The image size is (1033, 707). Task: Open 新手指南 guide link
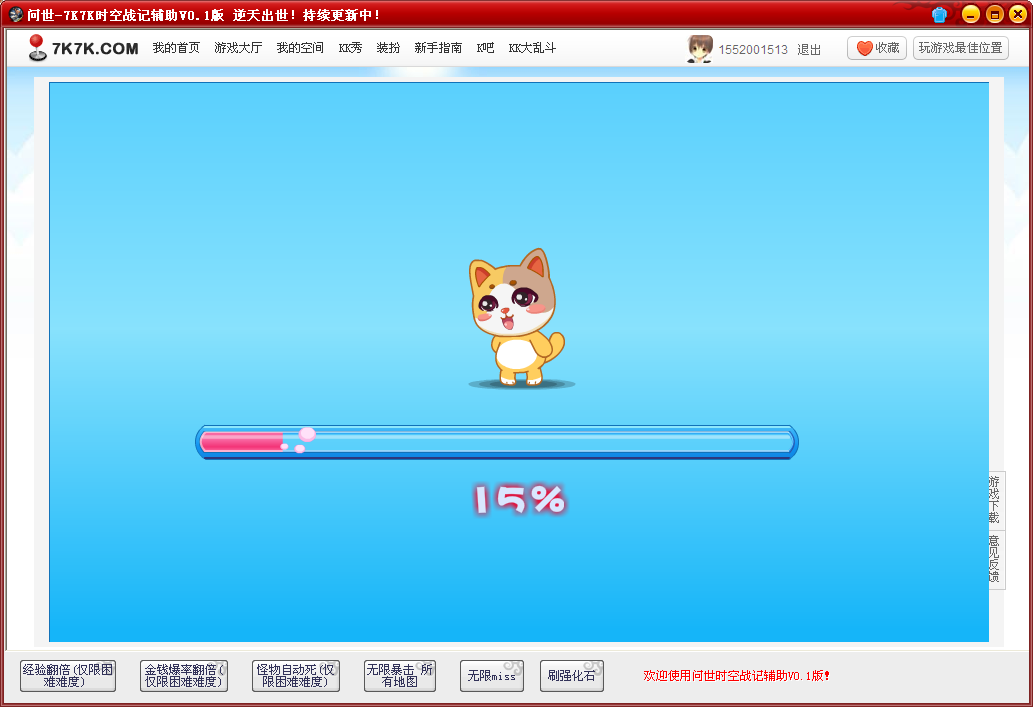[x=438, y=48]
